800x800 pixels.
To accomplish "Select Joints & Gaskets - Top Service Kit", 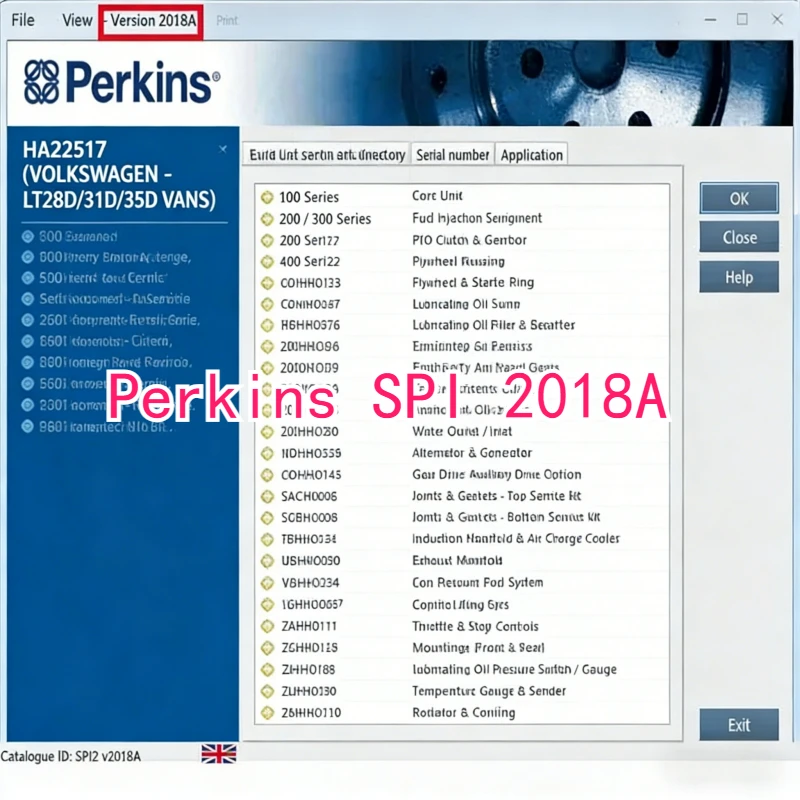I will pos(496,496).
